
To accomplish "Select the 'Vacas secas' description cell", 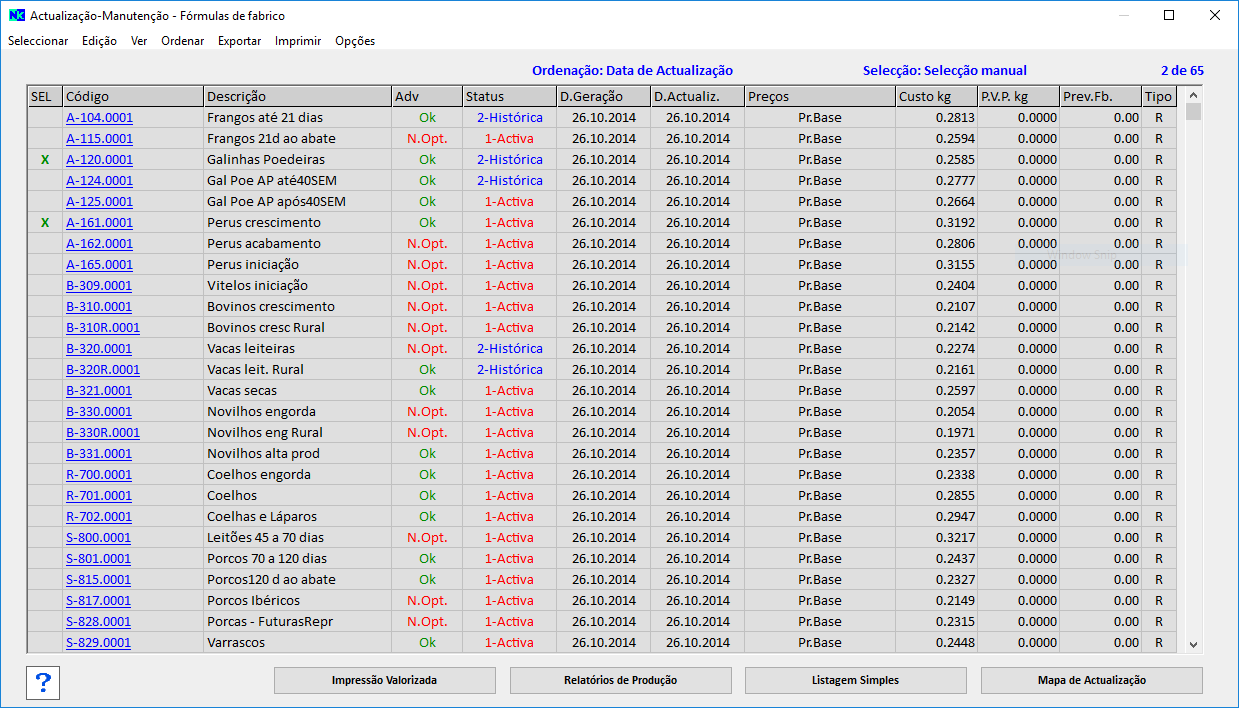I will coord(298,391).
